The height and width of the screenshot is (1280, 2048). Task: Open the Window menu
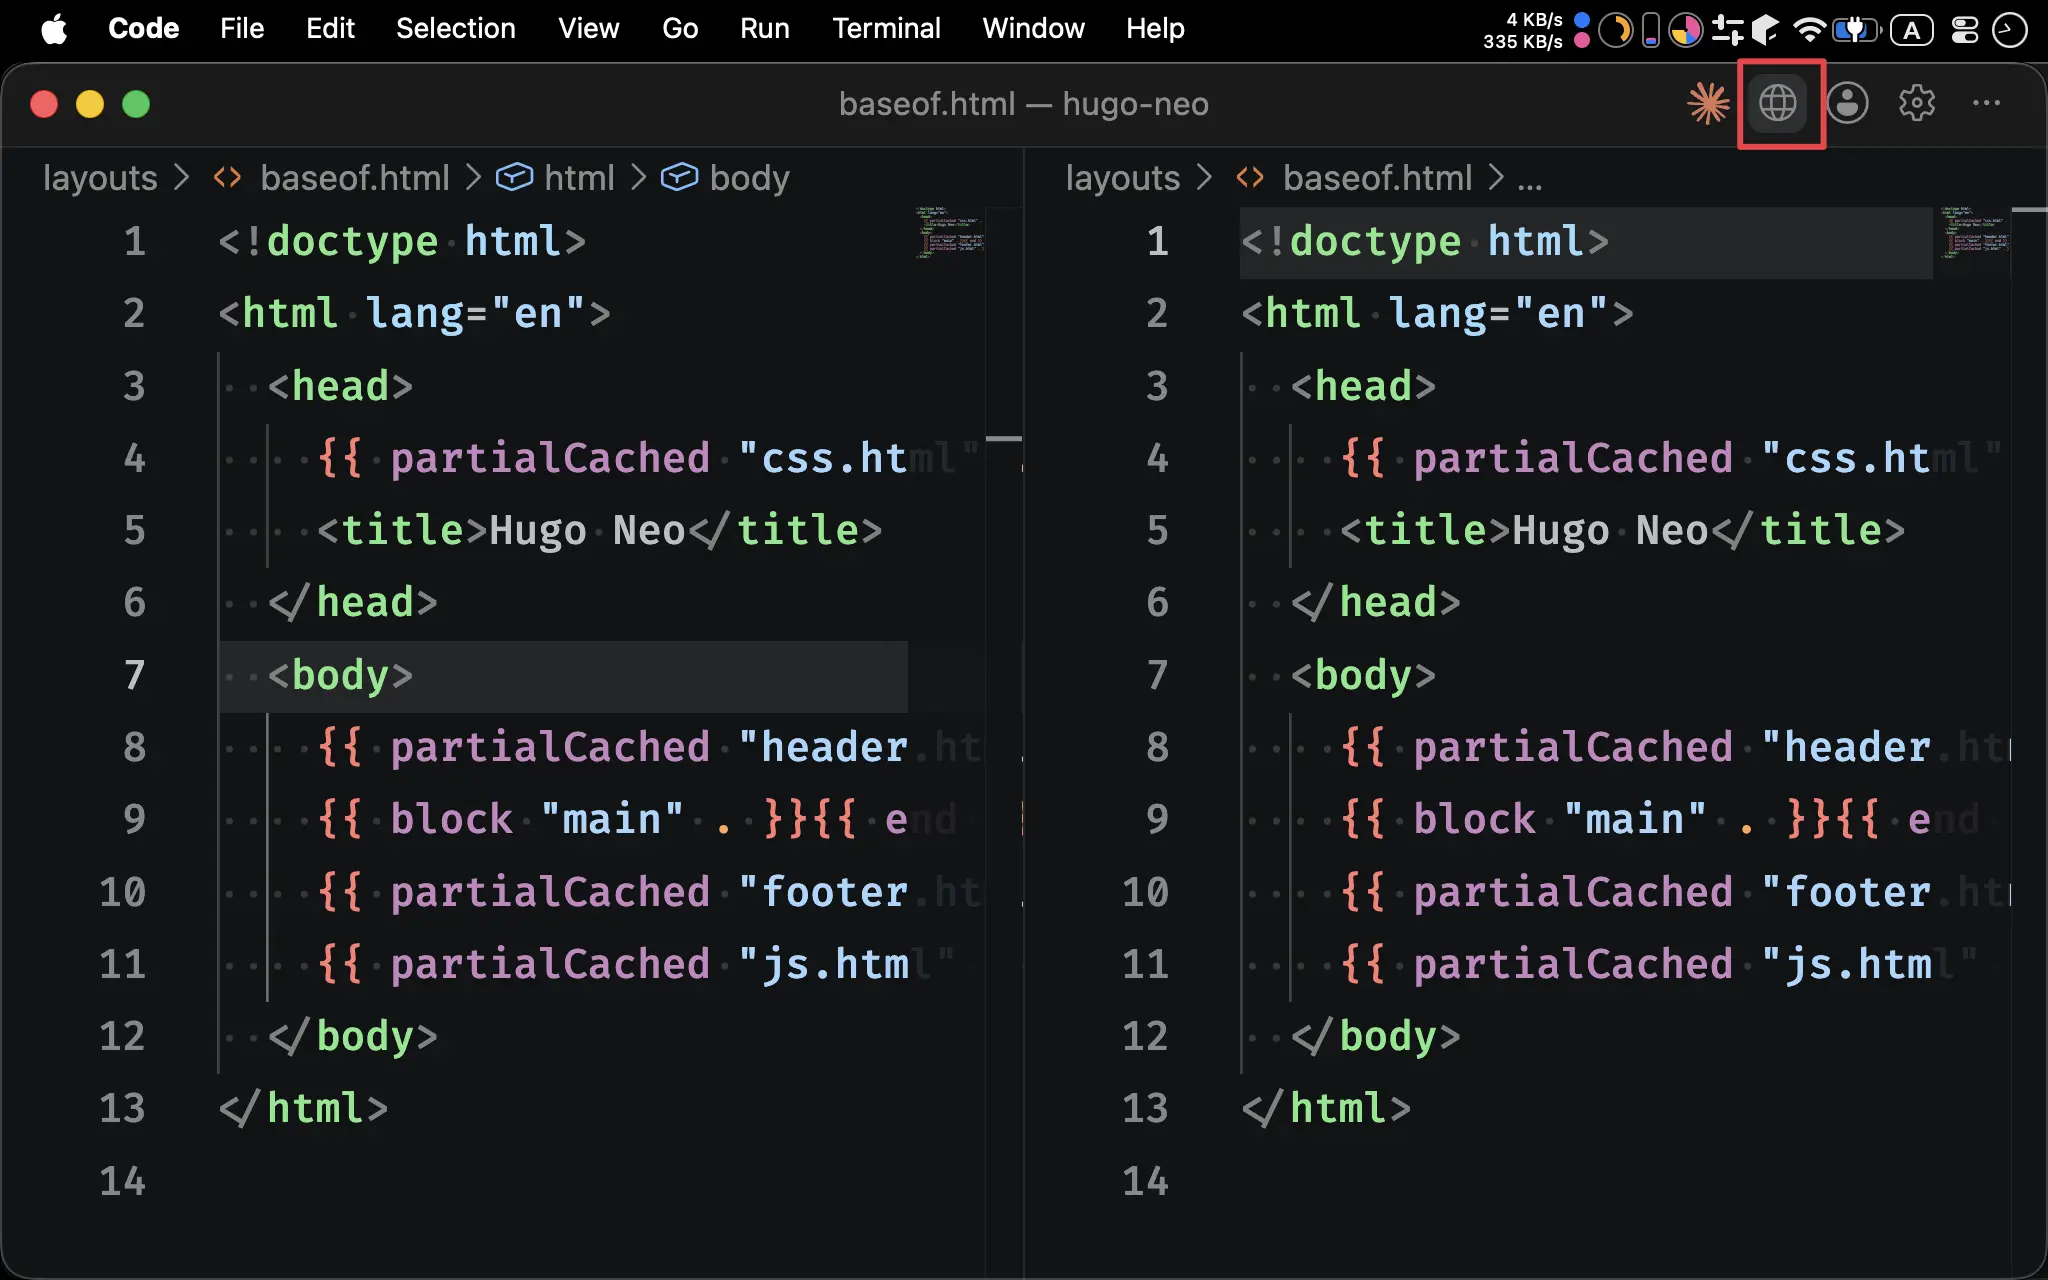click(x=1033, y=28)
